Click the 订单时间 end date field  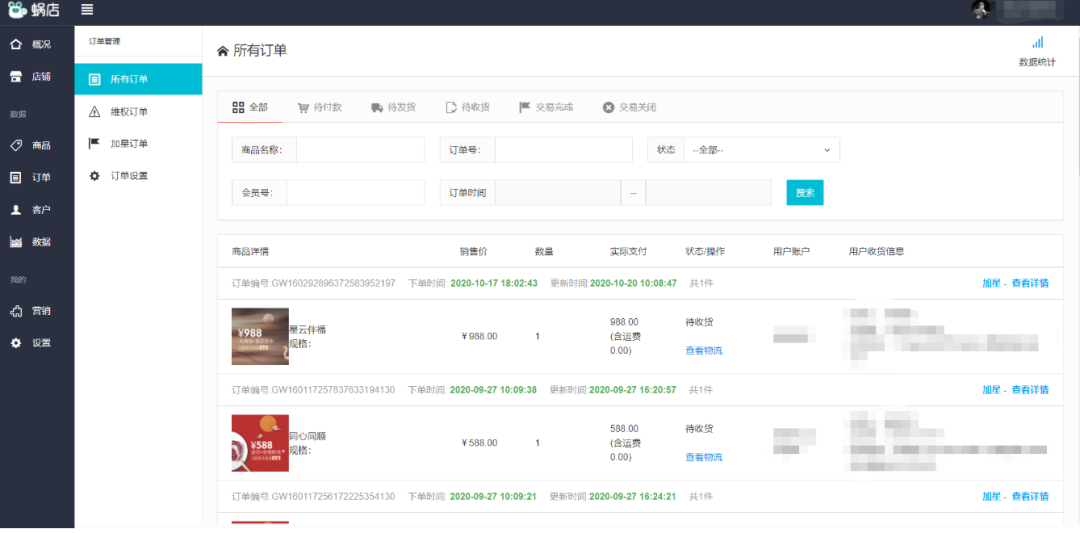tap(709, 193)
